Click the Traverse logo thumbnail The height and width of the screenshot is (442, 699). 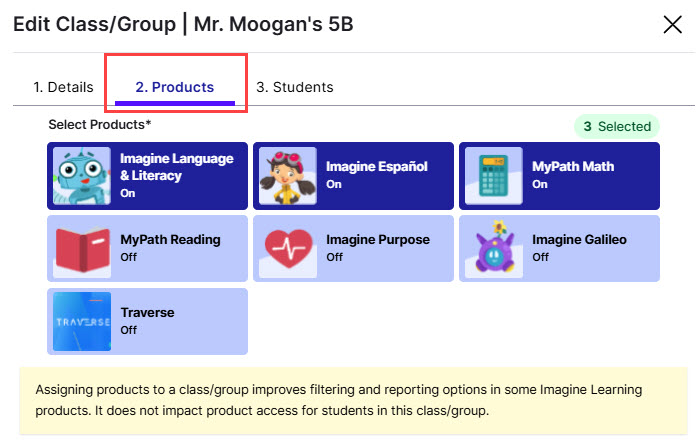pos(82,322)
